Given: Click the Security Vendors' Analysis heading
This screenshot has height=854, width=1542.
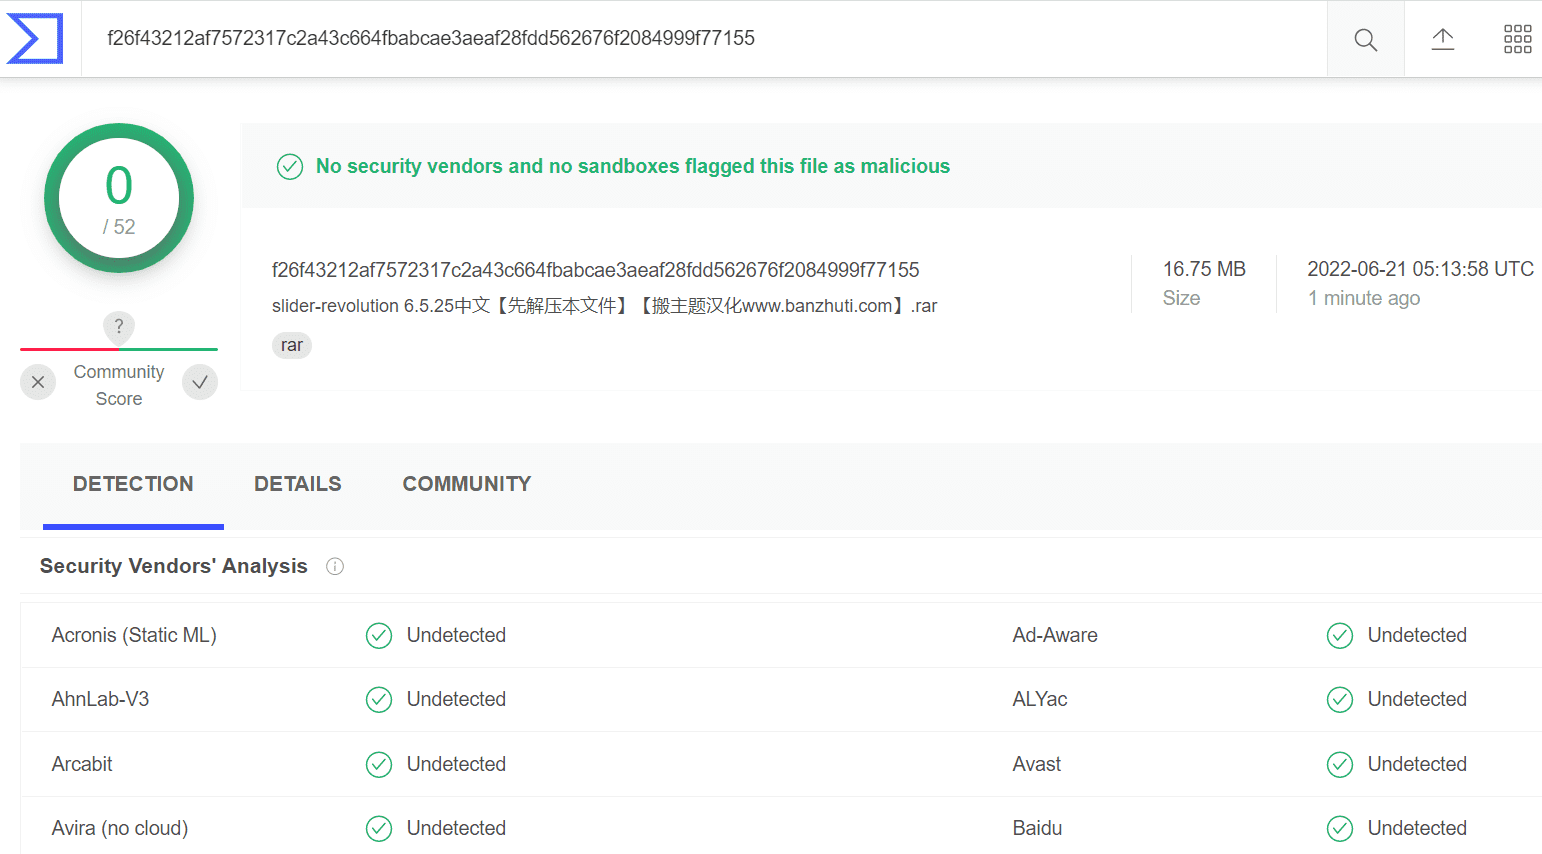Looking at the screenshot, I should [x=174, y=566].
